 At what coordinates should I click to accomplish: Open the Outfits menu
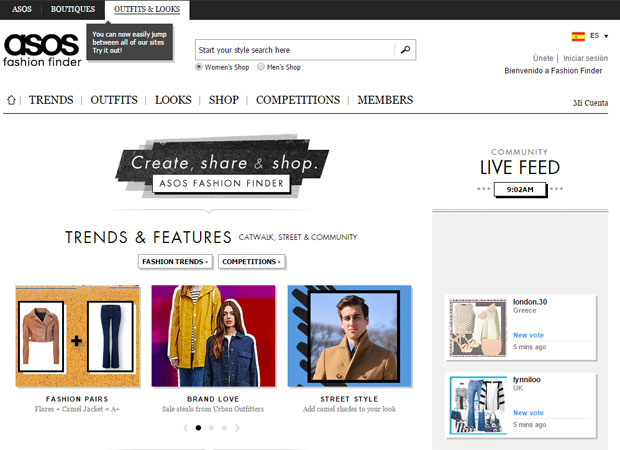(114, 100)
